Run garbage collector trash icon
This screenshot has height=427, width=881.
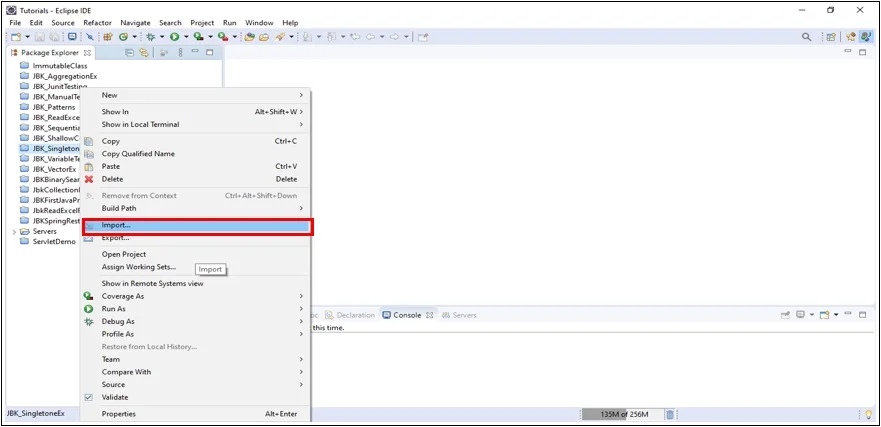click(x=670, y=415)
